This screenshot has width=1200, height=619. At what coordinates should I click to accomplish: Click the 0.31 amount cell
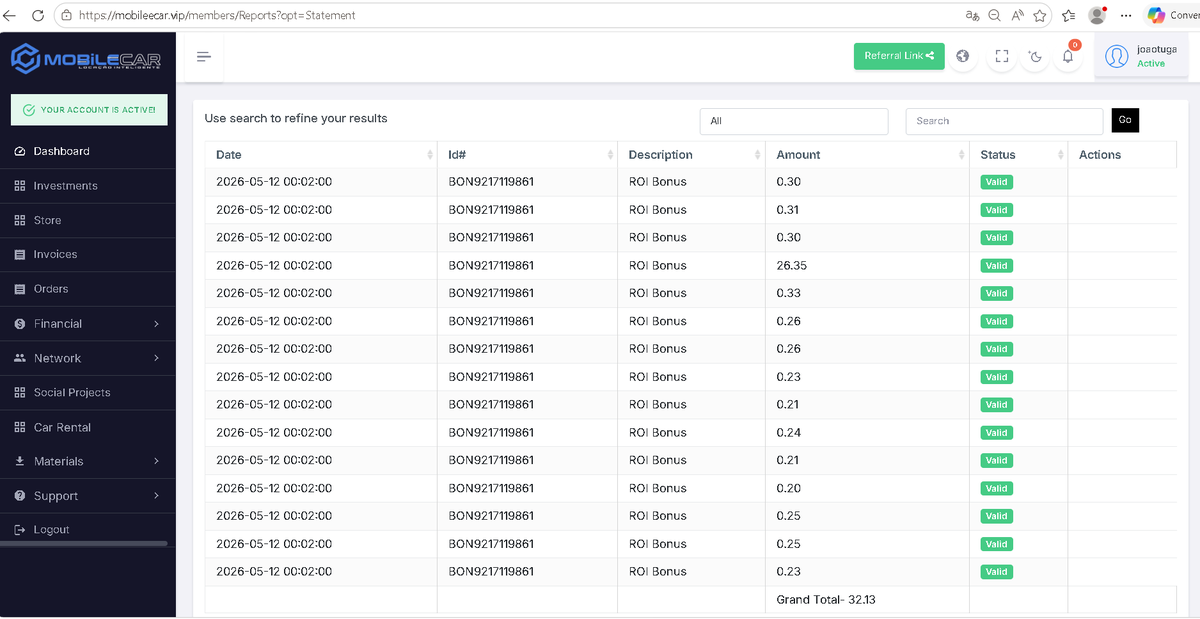click(x=867, y=210)
